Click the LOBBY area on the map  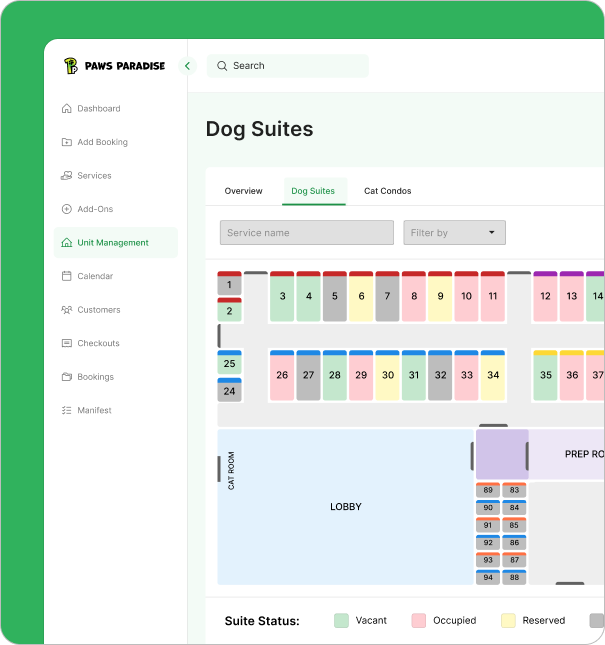click(345, 506)
